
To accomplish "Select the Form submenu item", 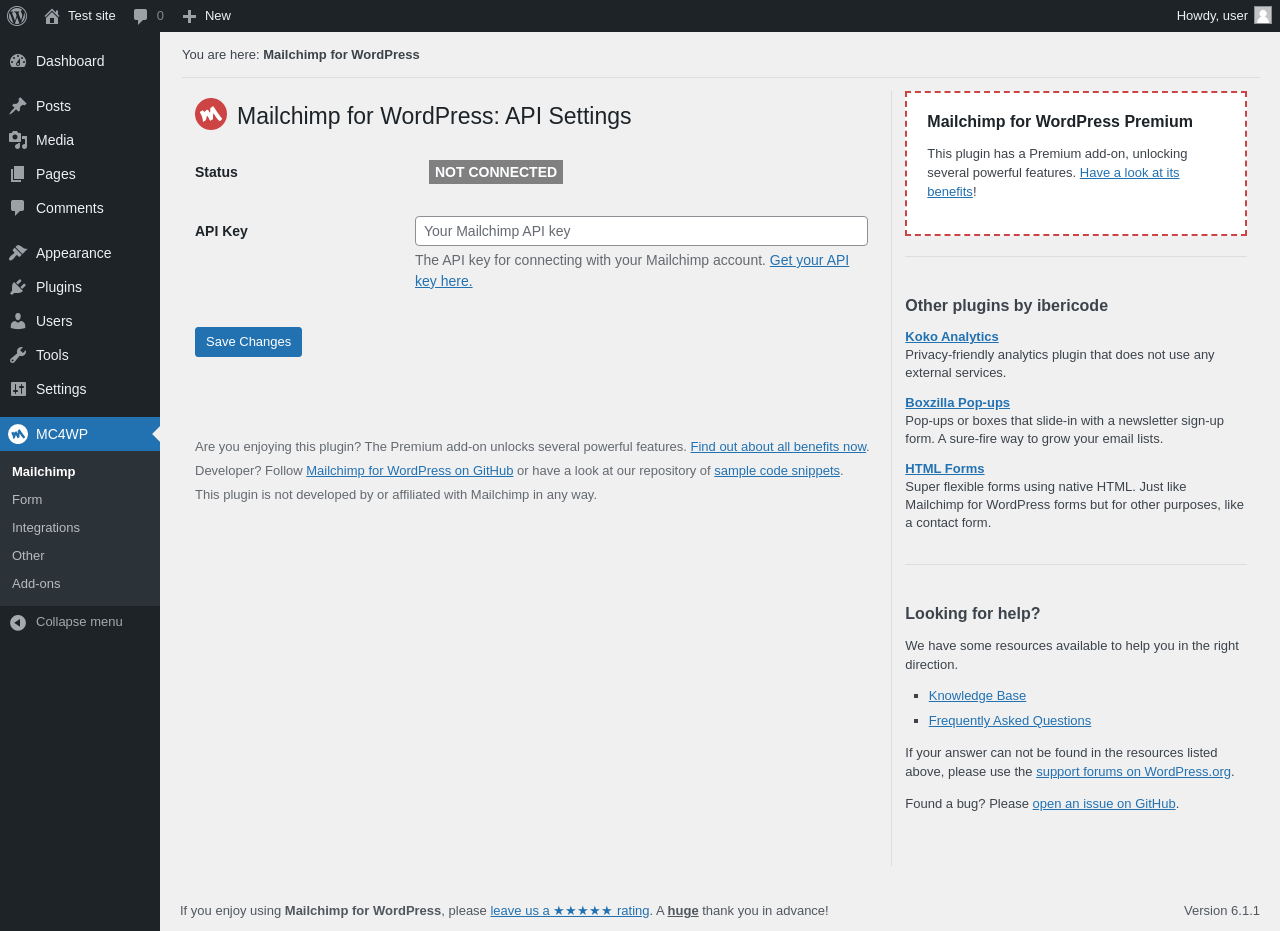I will click(x=27, y=500).
